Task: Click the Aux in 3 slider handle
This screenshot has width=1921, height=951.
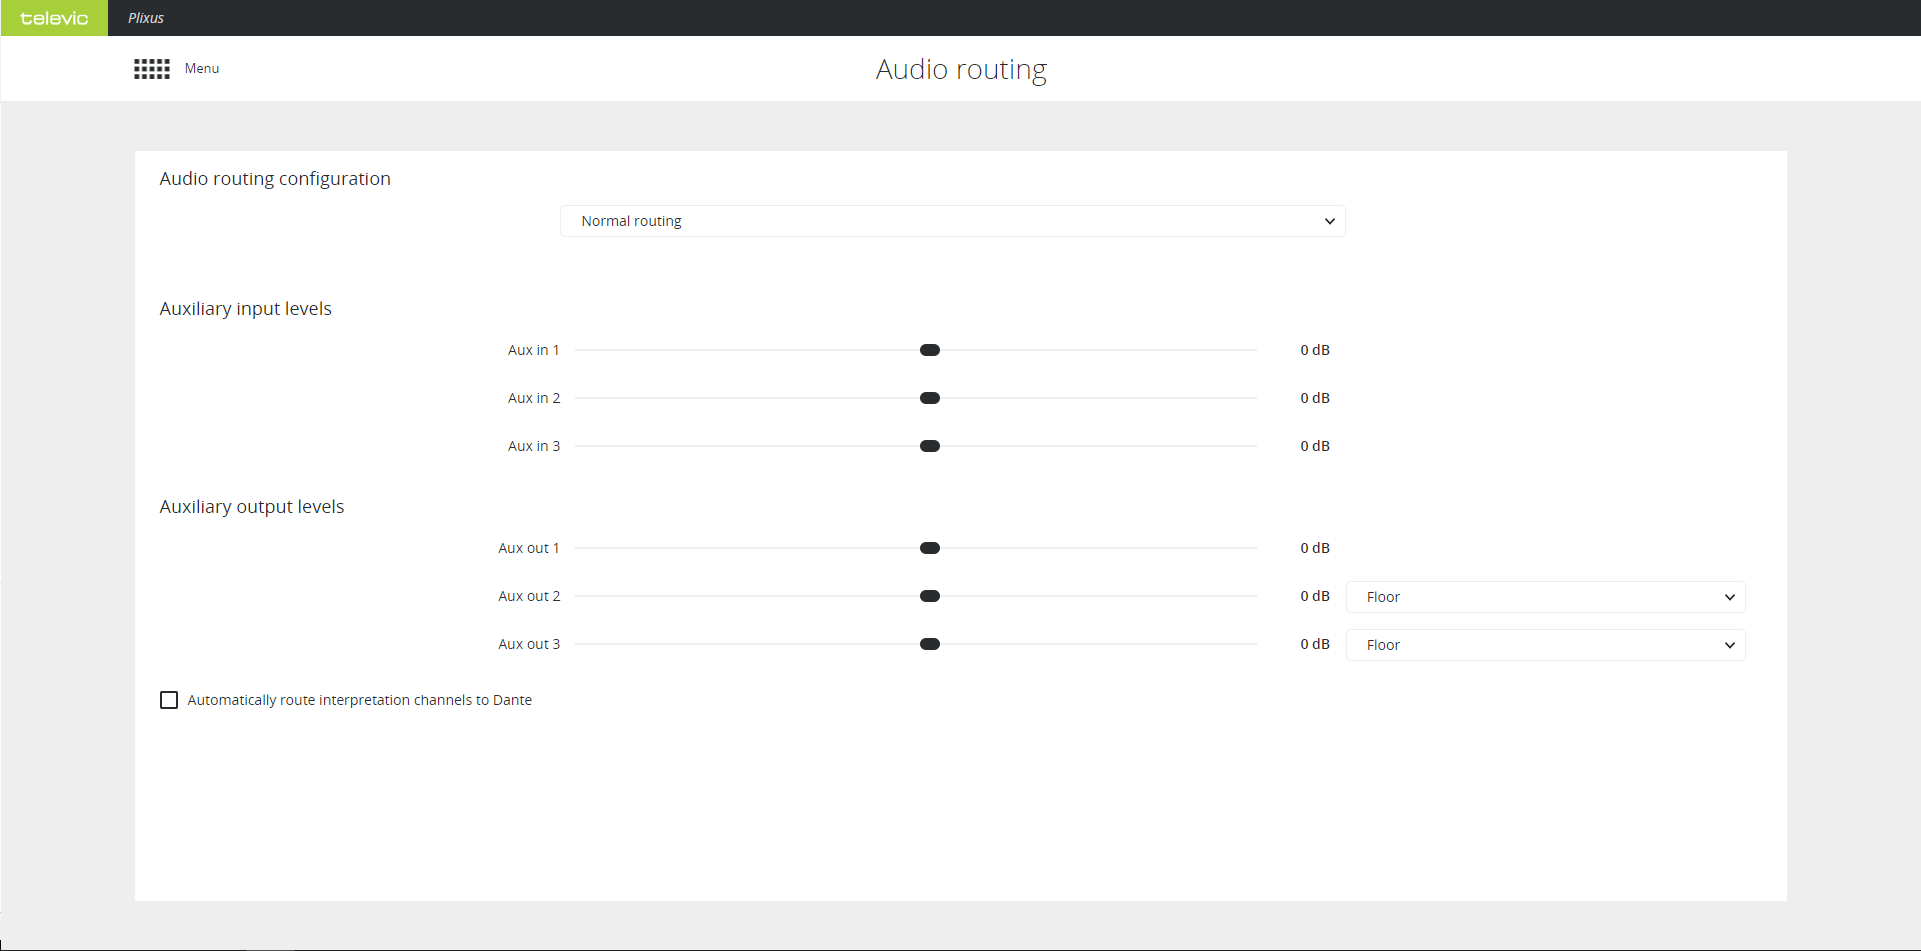Action: tap(930, 446)
